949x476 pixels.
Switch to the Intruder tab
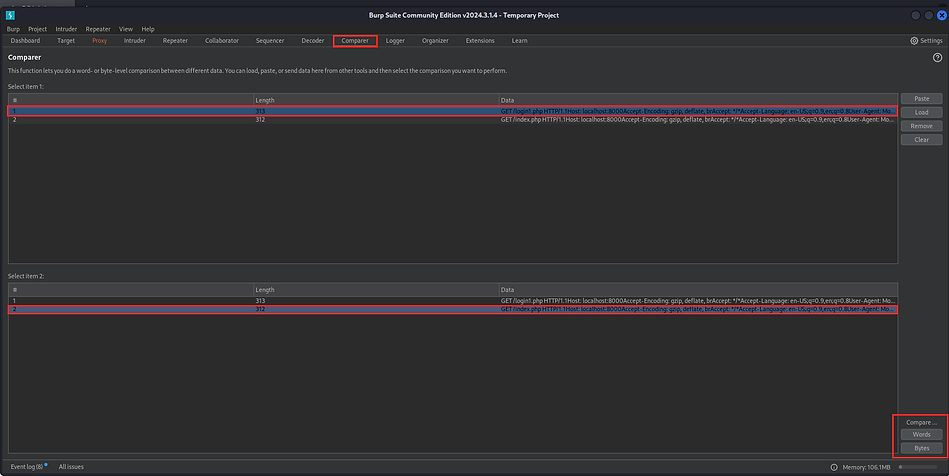click(x=134, y=41)
